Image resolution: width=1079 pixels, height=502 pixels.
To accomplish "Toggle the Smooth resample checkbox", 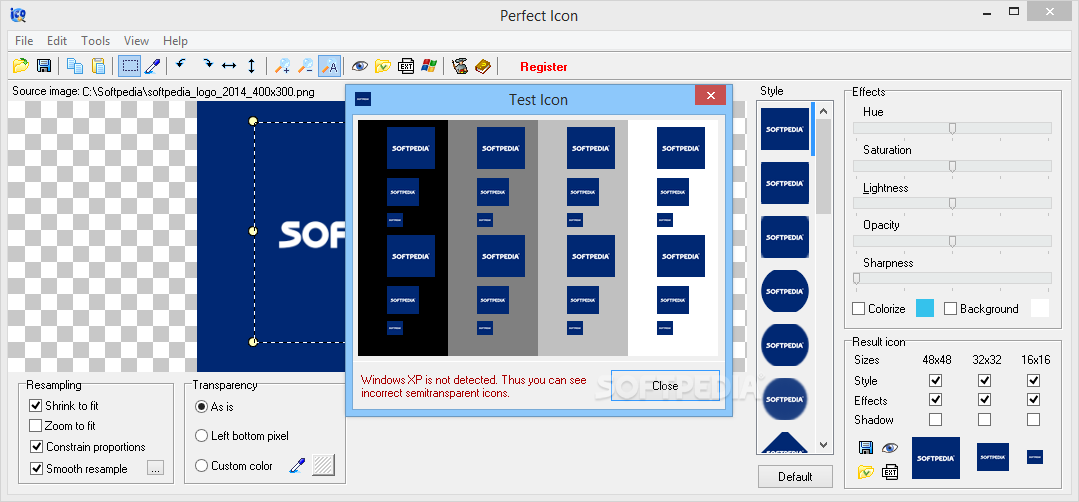I will 36,469.
